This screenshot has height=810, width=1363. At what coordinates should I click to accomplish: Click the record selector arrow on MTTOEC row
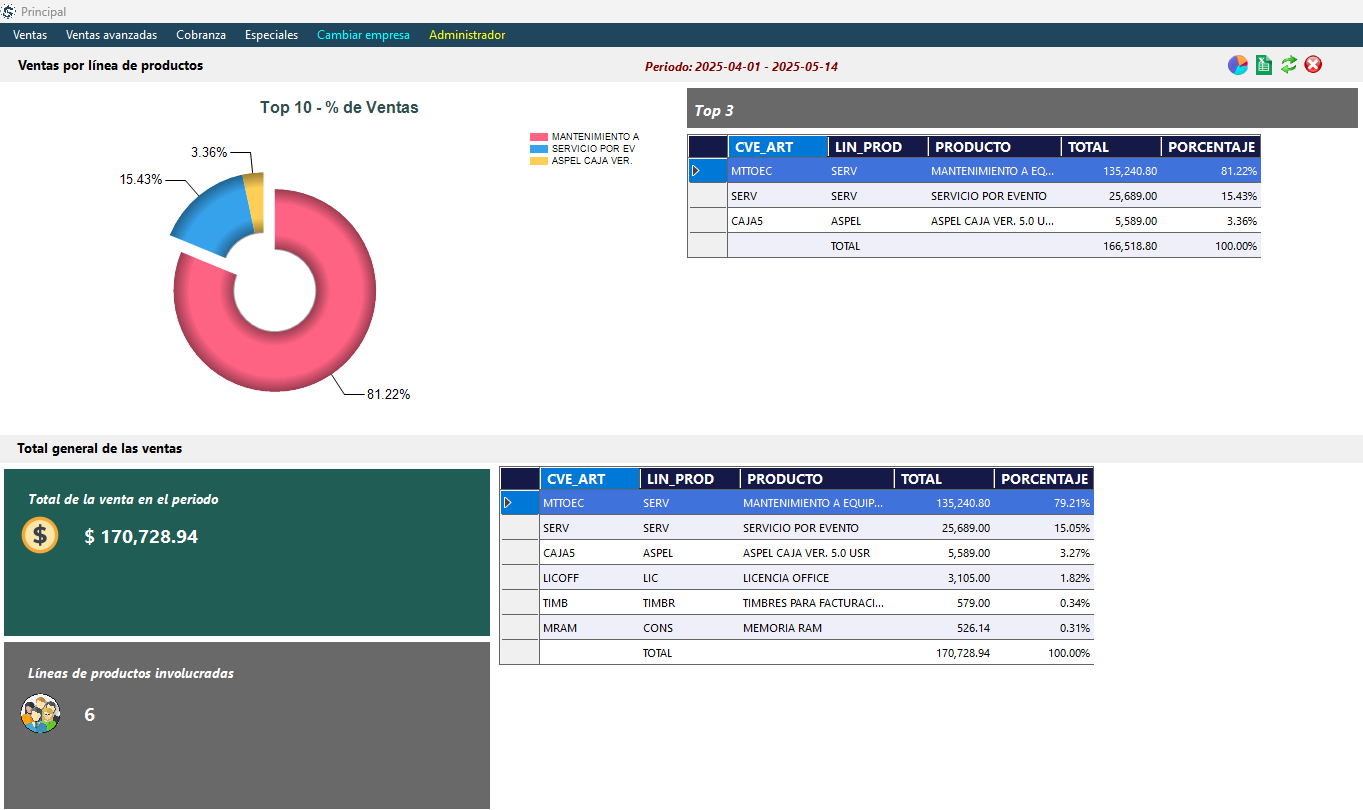(695, 170)
